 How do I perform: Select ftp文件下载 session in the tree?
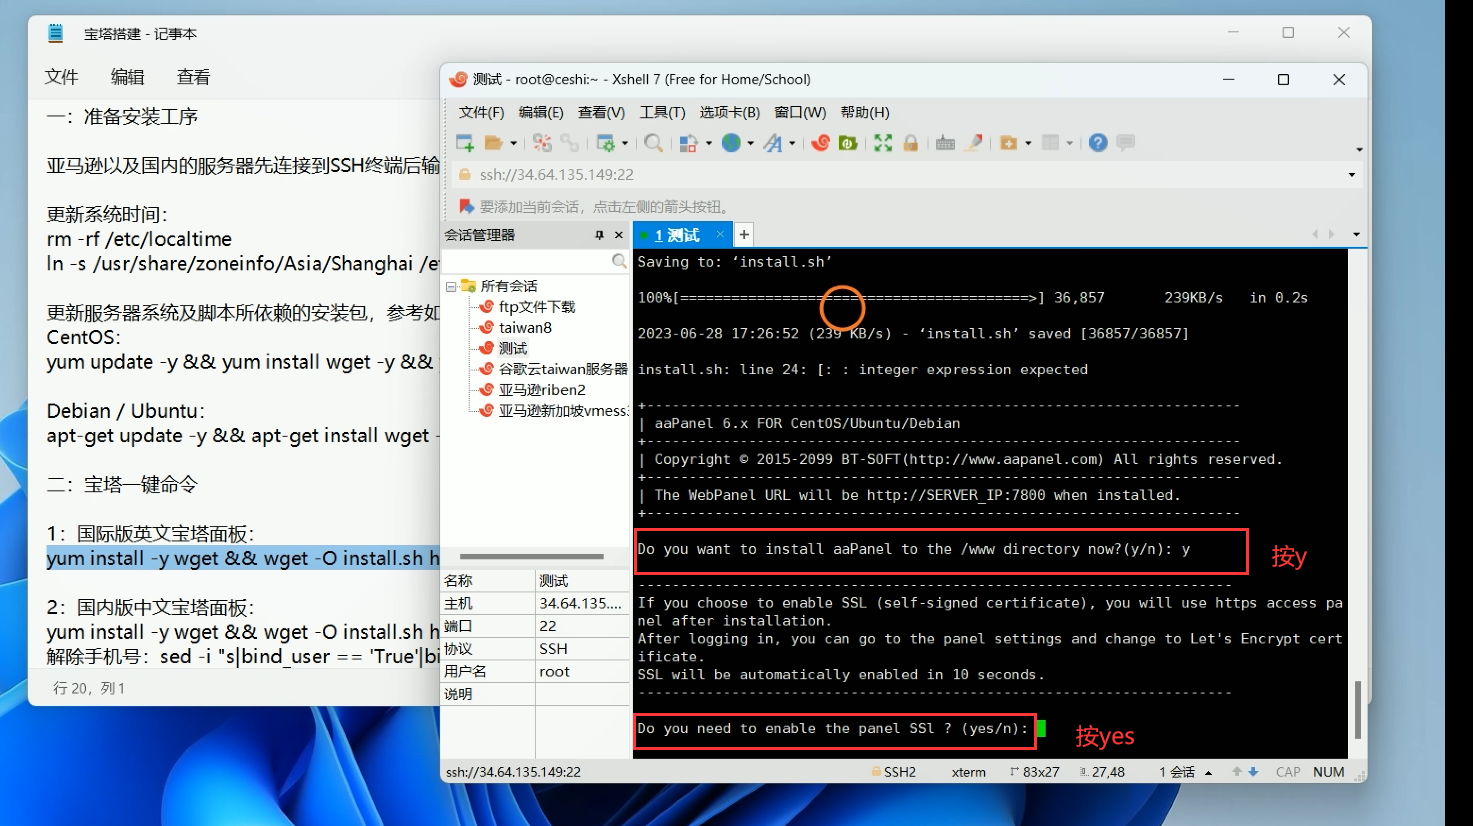tap(537, 307)
